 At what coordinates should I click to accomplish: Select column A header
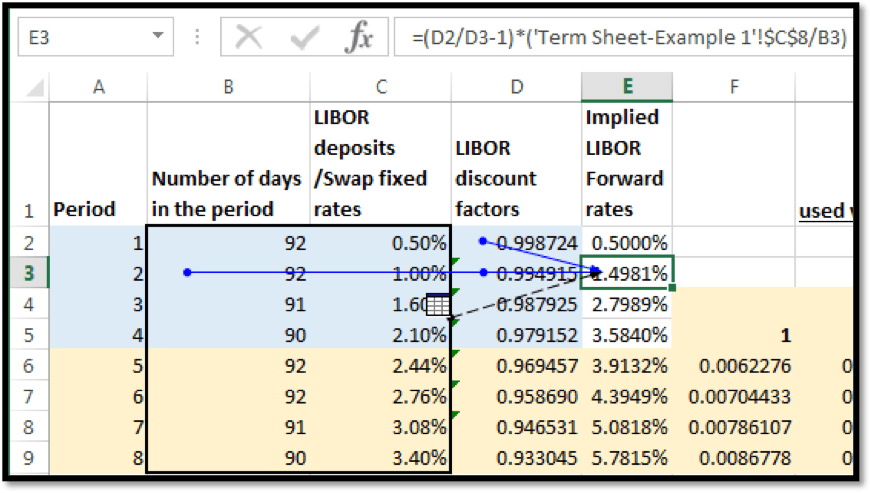pos(98,87)
